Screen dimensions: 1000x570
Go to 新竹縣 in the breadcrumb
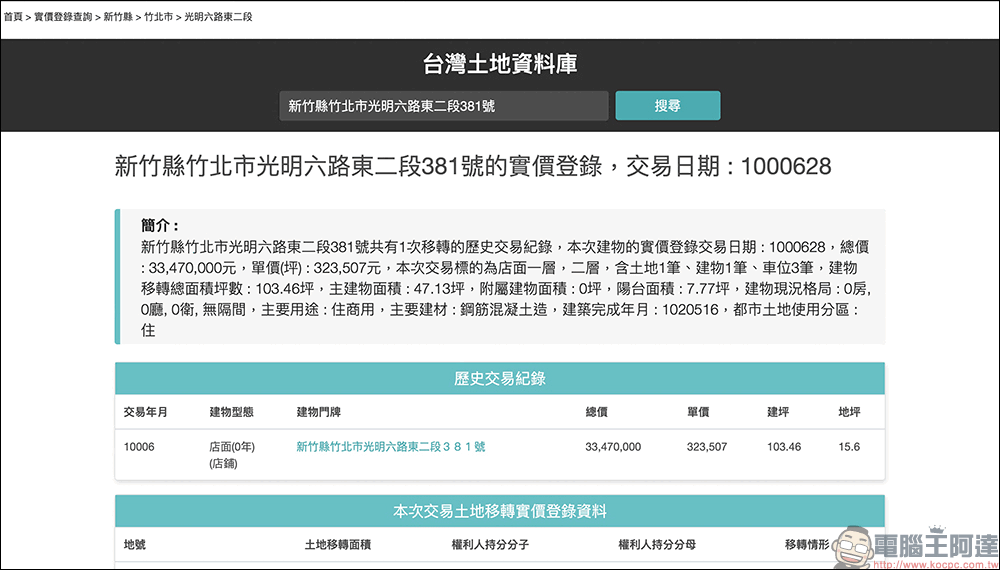pyautogui.click(x=119, y=18)
